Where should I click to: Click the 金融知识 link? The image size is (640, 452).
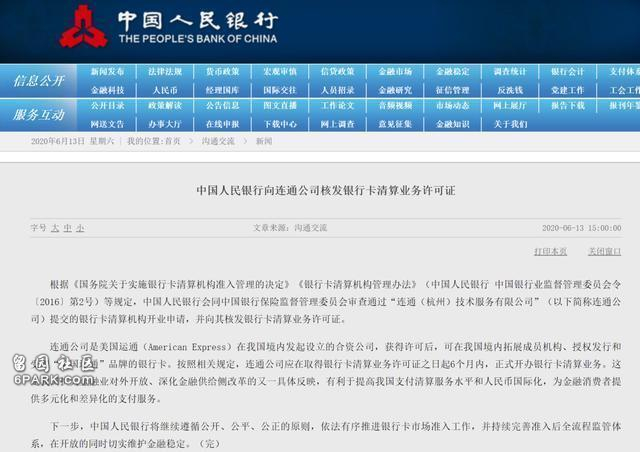(x=453, y=124)
